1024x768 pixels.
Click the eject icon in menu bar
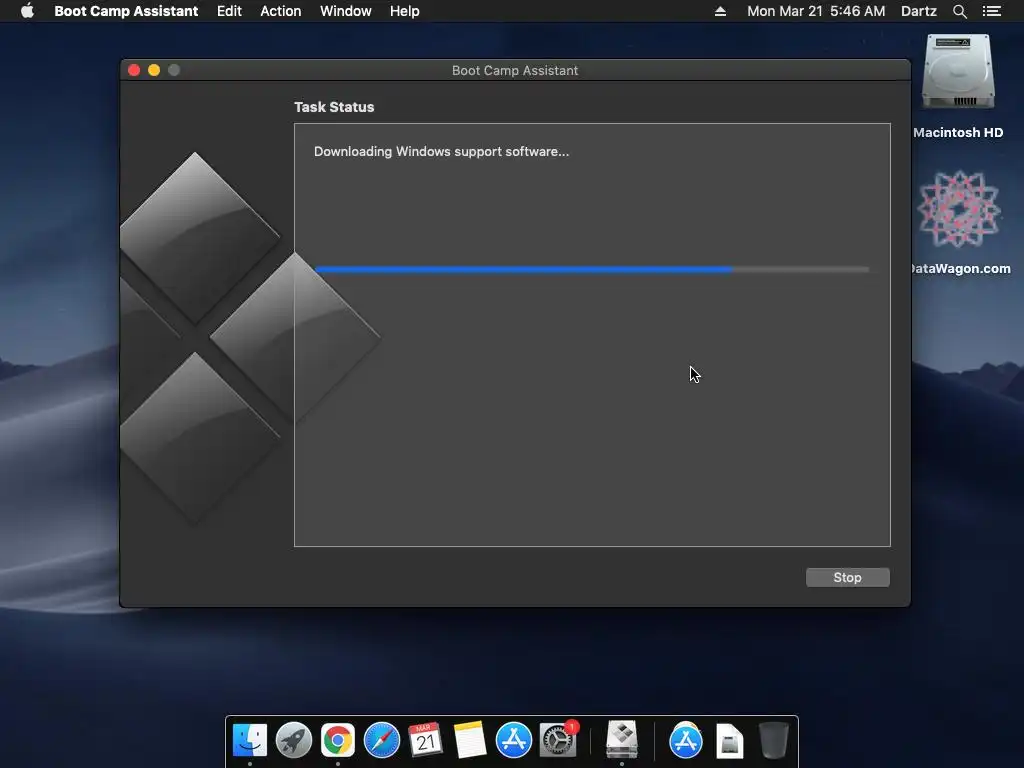(720, 11)
